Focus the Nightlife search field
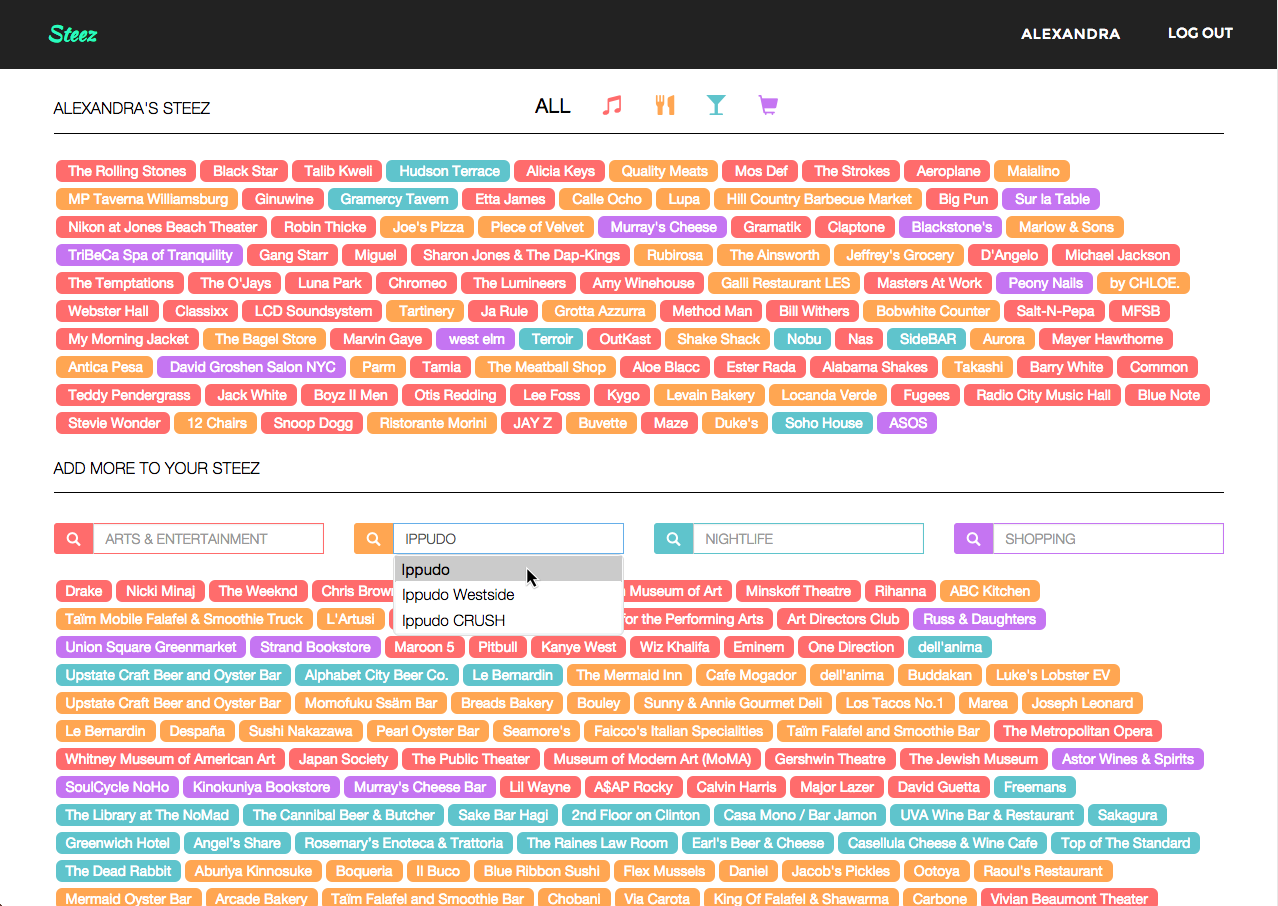The width and height of the screenshot is (1278, 906). point(808,539)
